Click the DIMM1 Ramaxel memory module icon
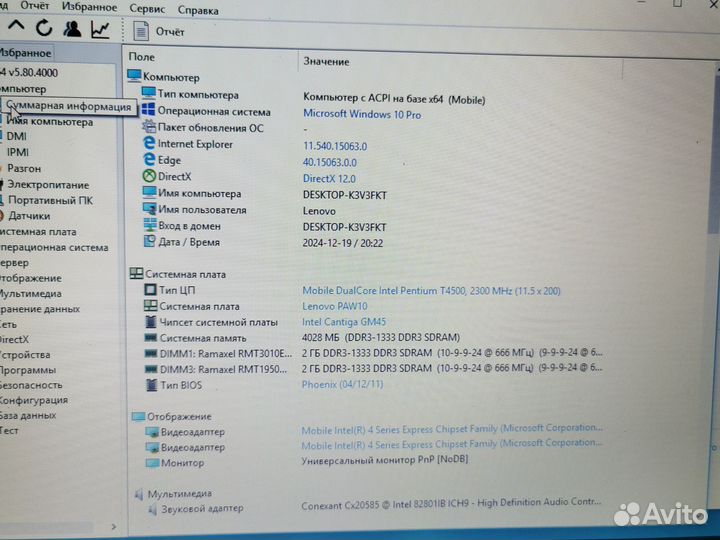The height and width of the screenshot is (540, 720). 151,354
